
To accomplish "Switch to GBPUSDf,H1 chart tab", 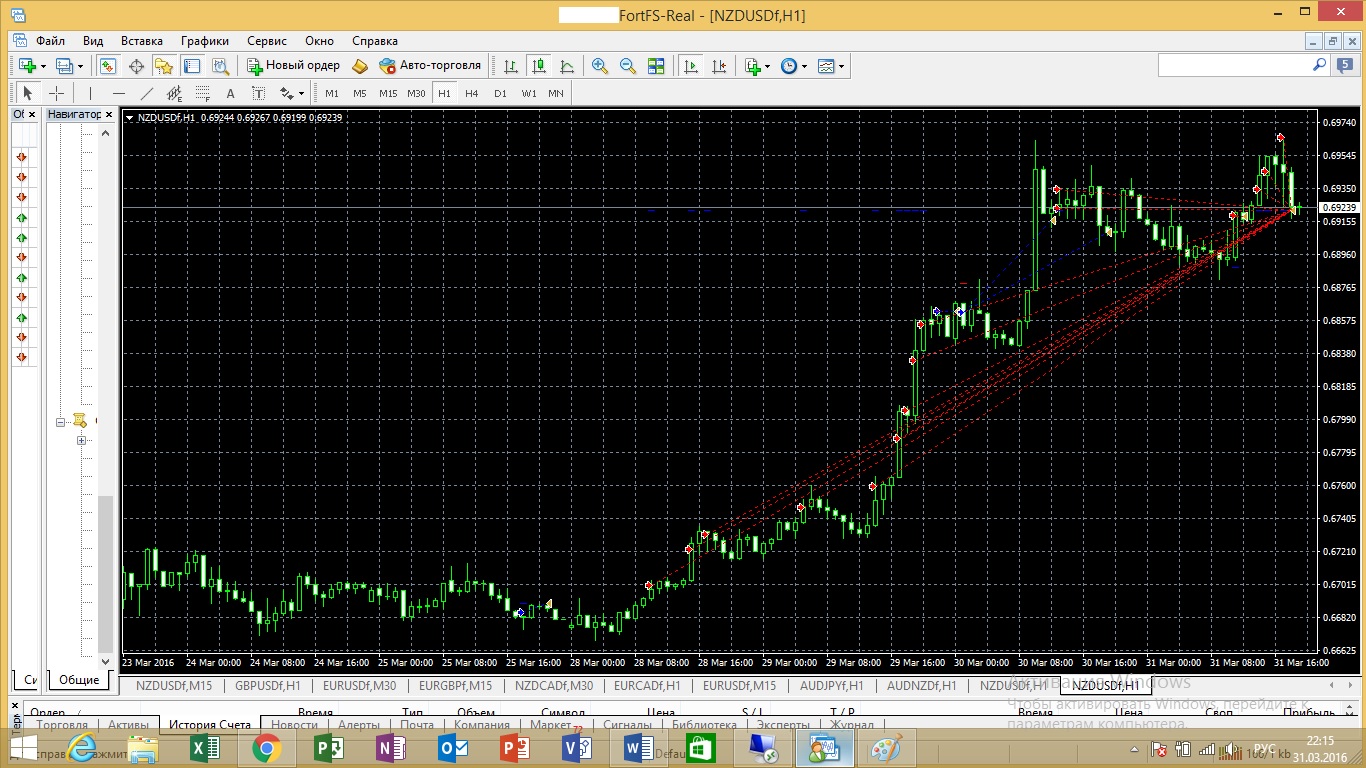I will [267, 686].
